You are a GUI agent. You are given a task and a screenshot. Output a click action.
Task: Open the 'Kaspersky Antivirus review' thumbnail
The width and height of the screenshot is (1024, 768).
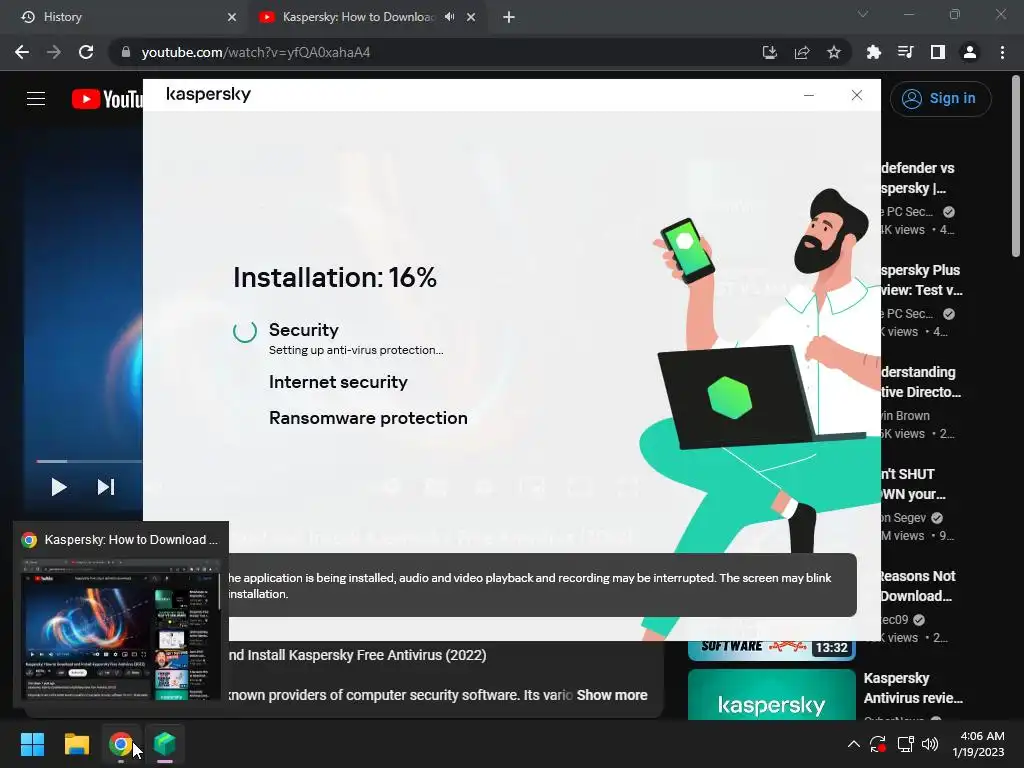[772, 695]
